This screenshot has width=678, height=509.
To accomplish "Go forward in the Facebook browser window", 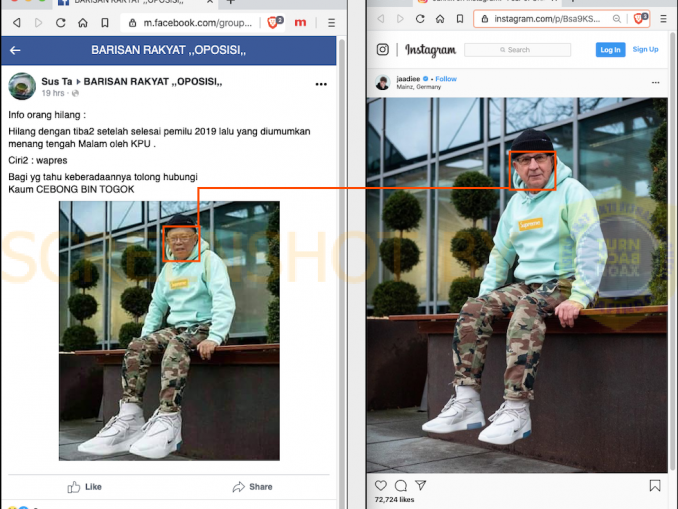I will pyautogui.click(x=38, y=22).
